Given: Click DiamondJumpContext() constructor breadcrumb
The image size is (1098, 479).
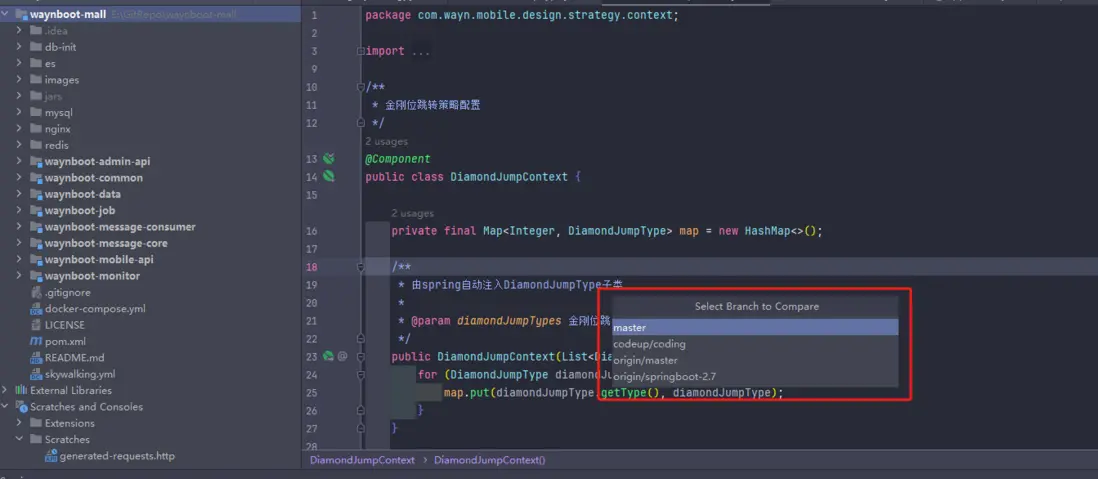Looking at the screenshot, I should 489,460.
